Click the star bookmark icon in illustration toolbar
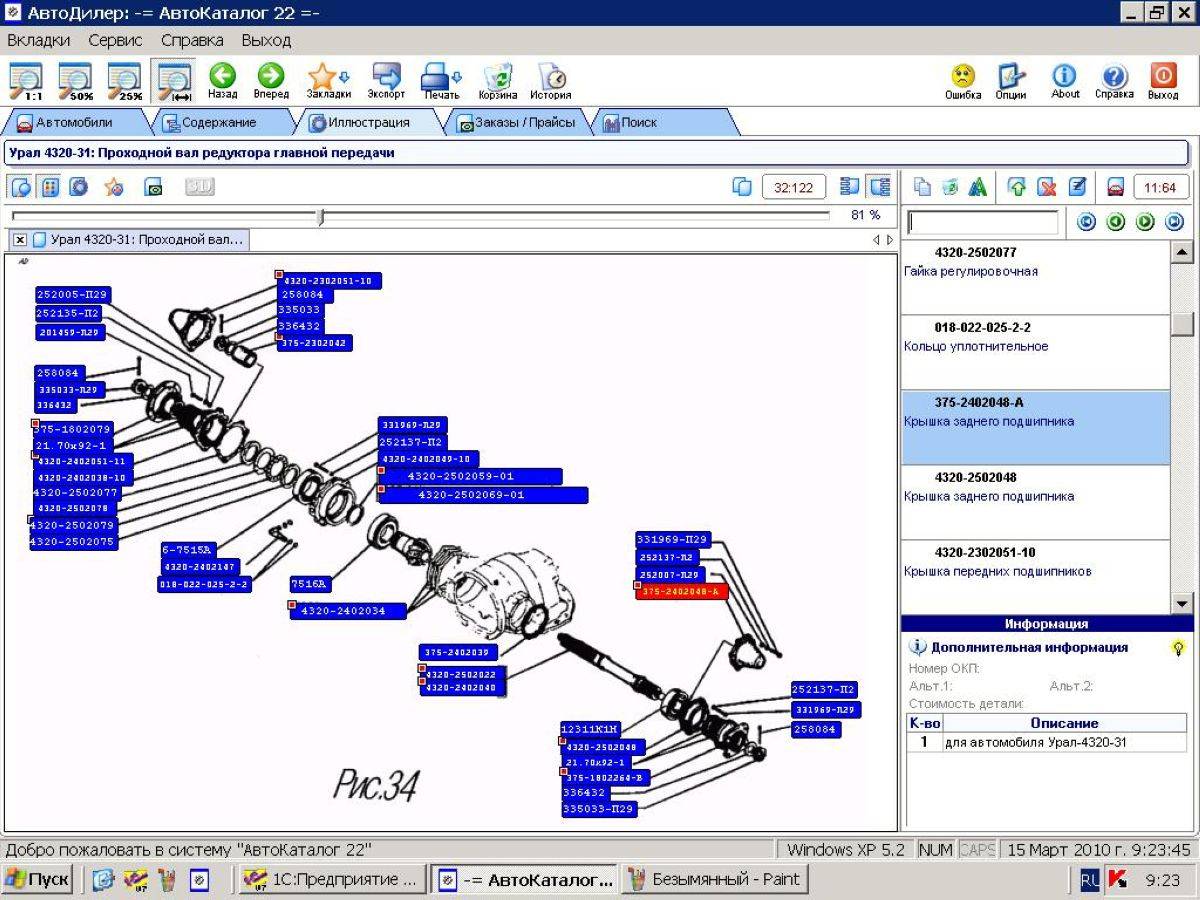Image resolution: width=1200 pixels, height=900 pixels. pos(114,187)
